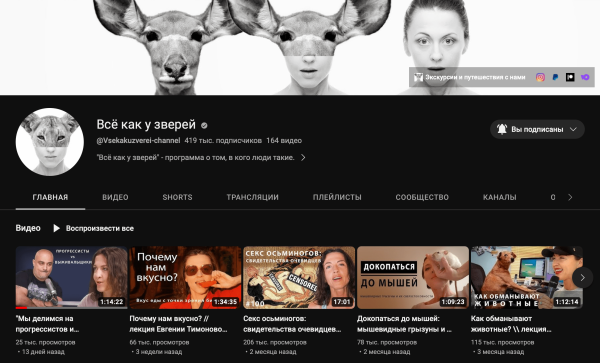Open the SHORTS tab

coord(177,197)
